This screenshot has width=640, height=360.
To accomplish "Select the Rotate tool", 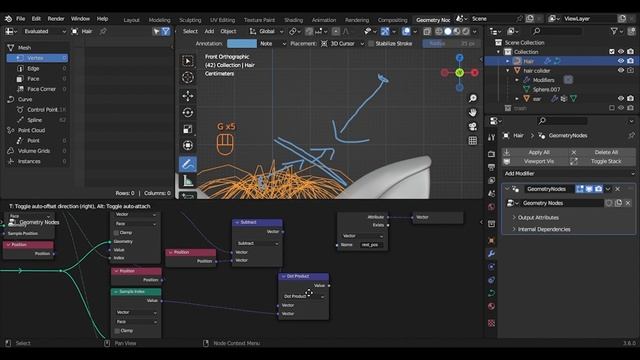I will coord(188,112).
